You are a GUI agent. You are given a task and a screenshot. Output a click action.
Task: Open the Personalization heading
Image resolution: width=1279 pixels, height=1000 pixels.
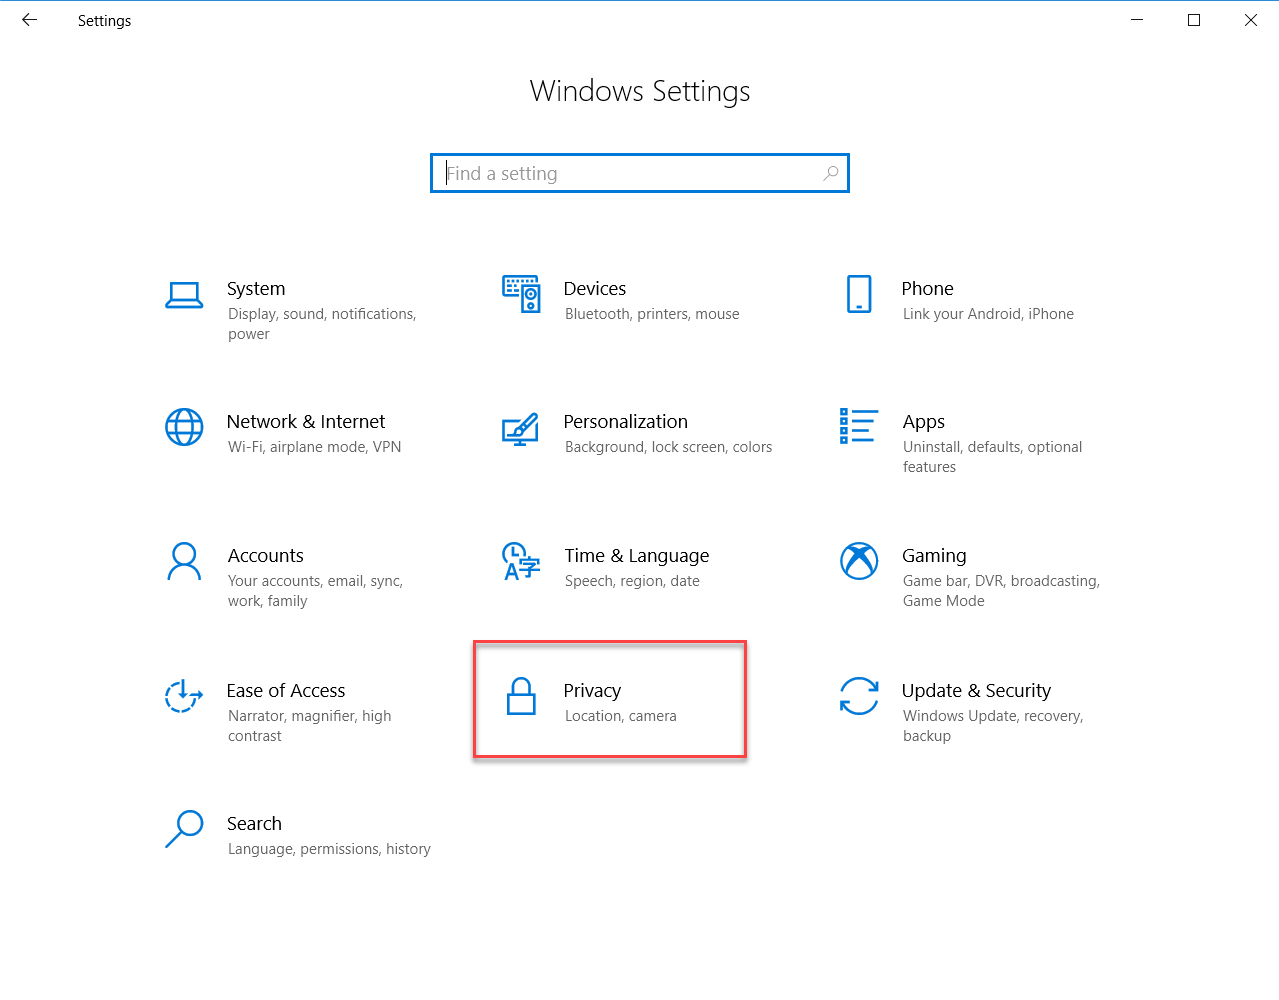click(x=626, y=421)
